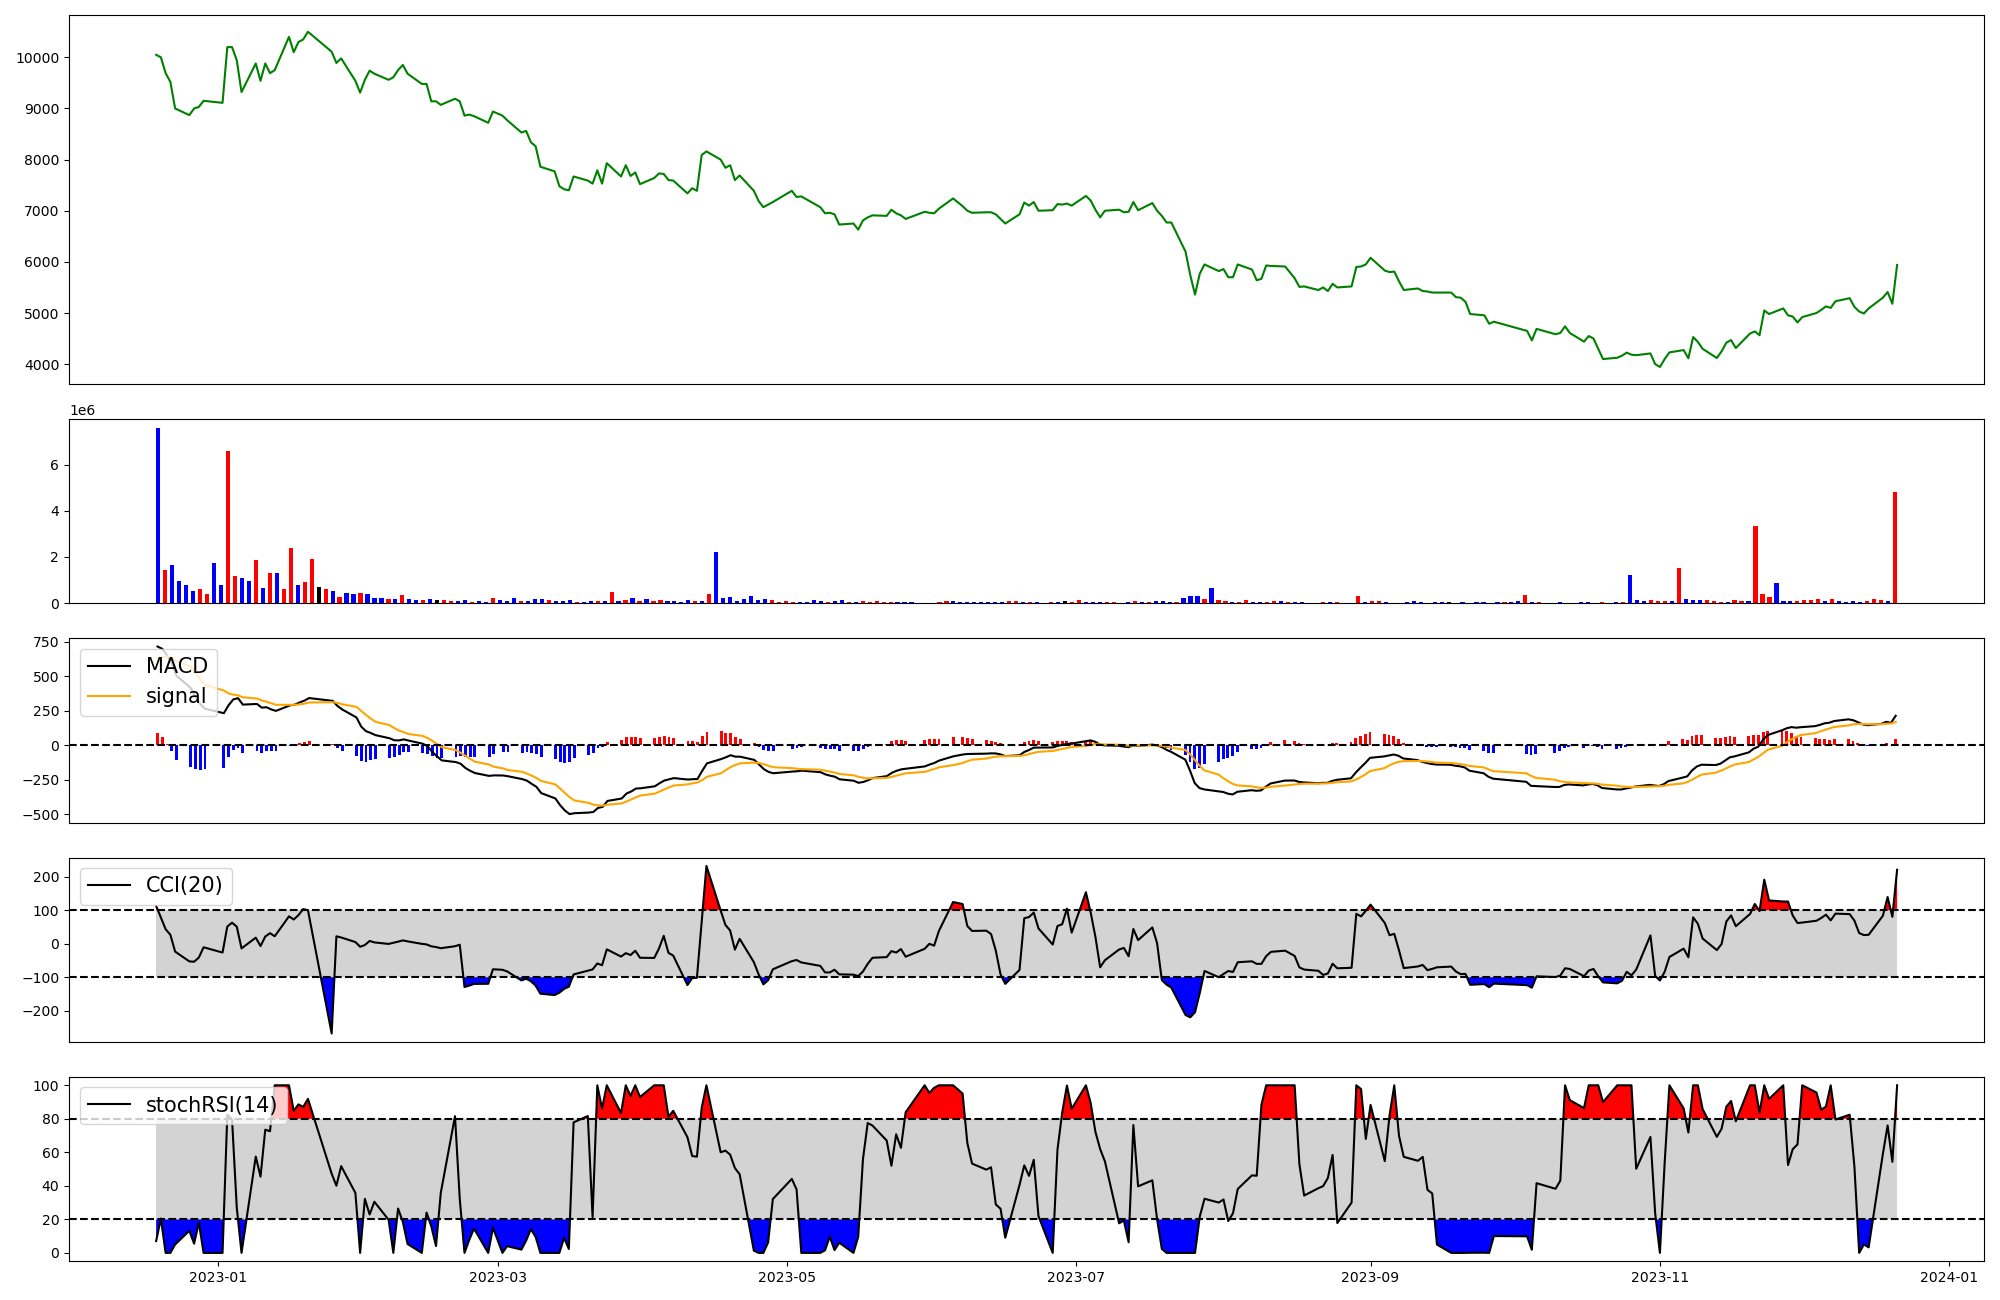The image size is (2000, 1300).
Task: Click the tallest blue volume bar
Action: (x=158, y=515)
